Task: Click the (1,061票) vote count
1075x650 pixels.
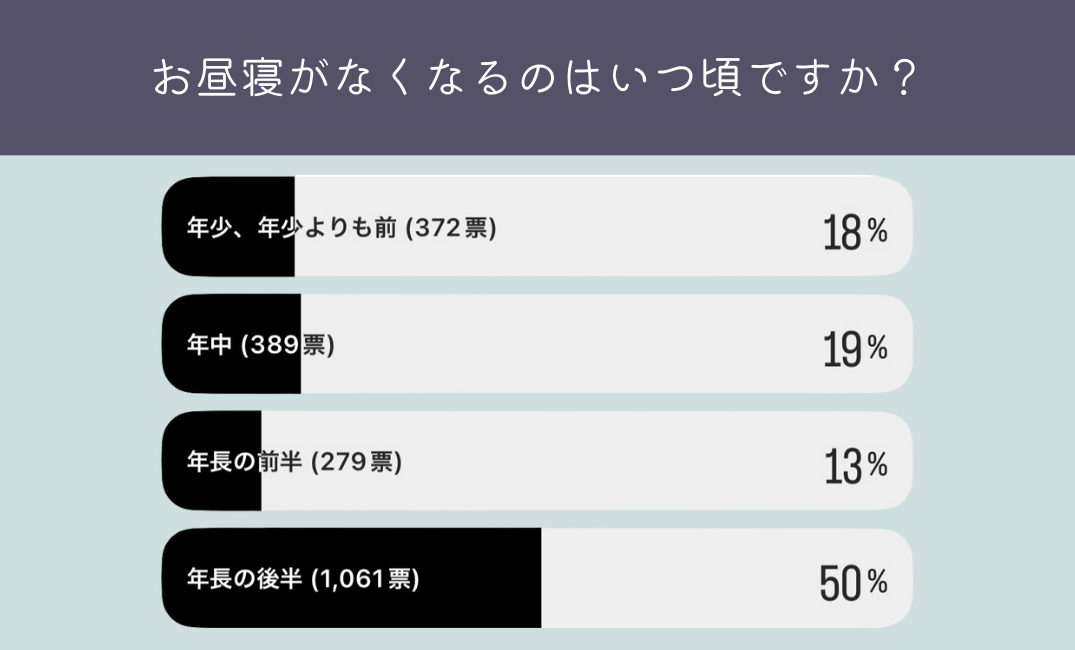Action: (365, 579)
